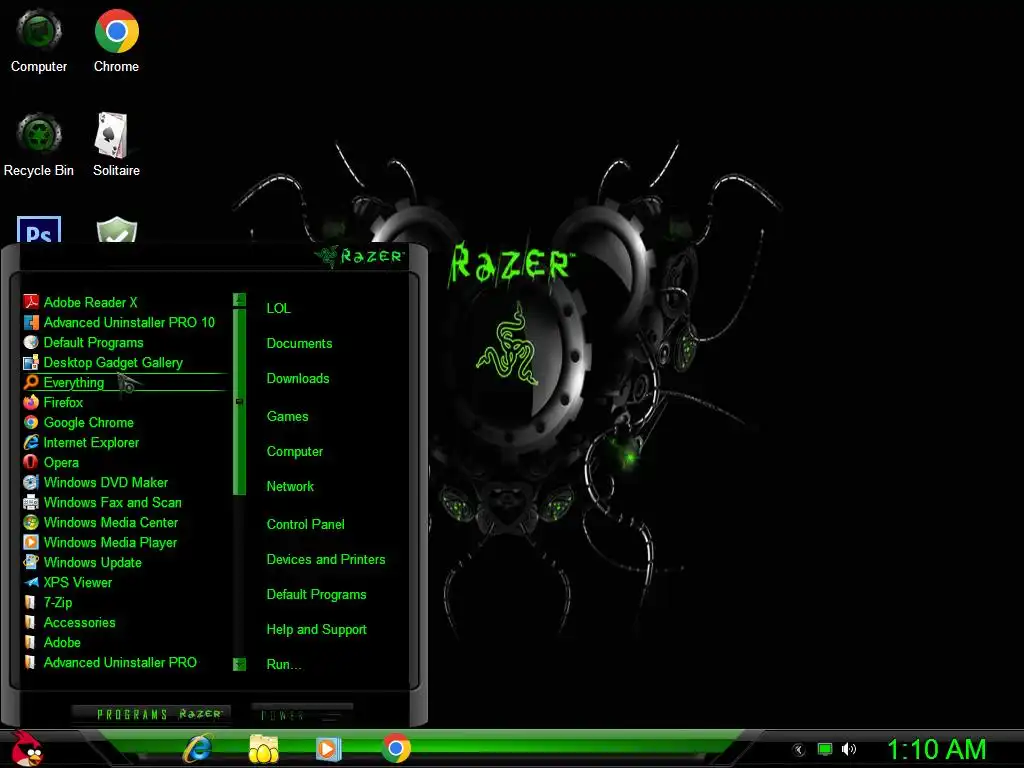The height and width of the screenshot is (768, 1024).
Task: Open Games from the start menu
Action: pyautogui.click(x=287, y=417)
